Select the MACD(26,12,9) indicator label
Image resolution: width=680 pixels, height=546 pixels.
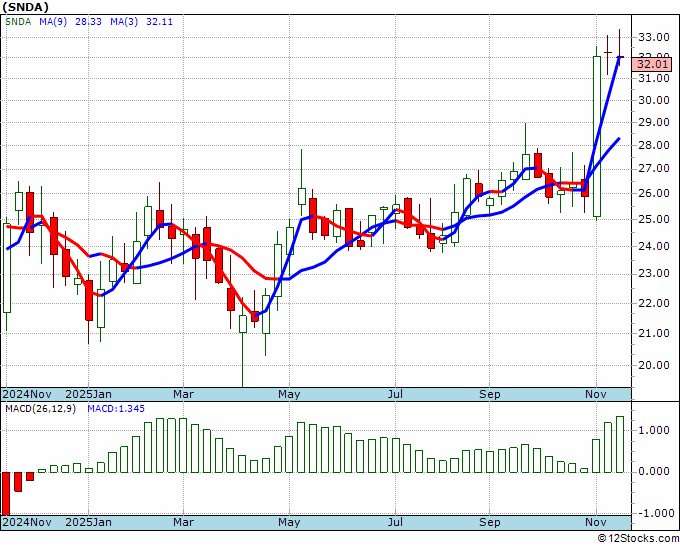click(40, 409)
